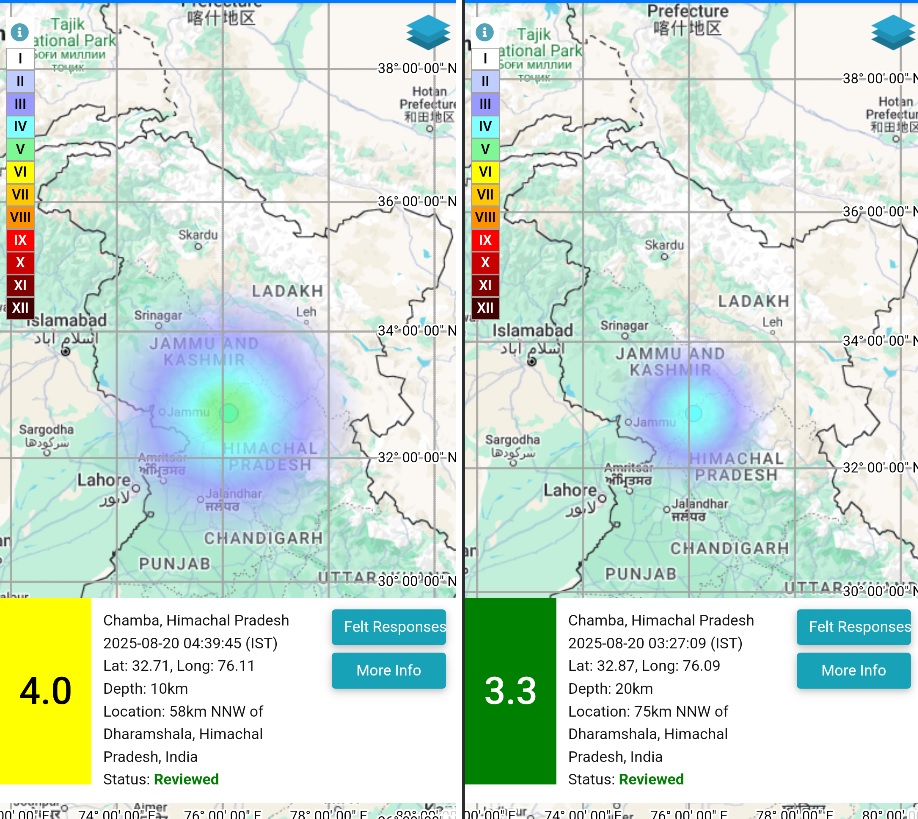Viewport: 918px width, 819px height.
Task: Click Srinagar label on the left map
Action: tap(158, 315)
